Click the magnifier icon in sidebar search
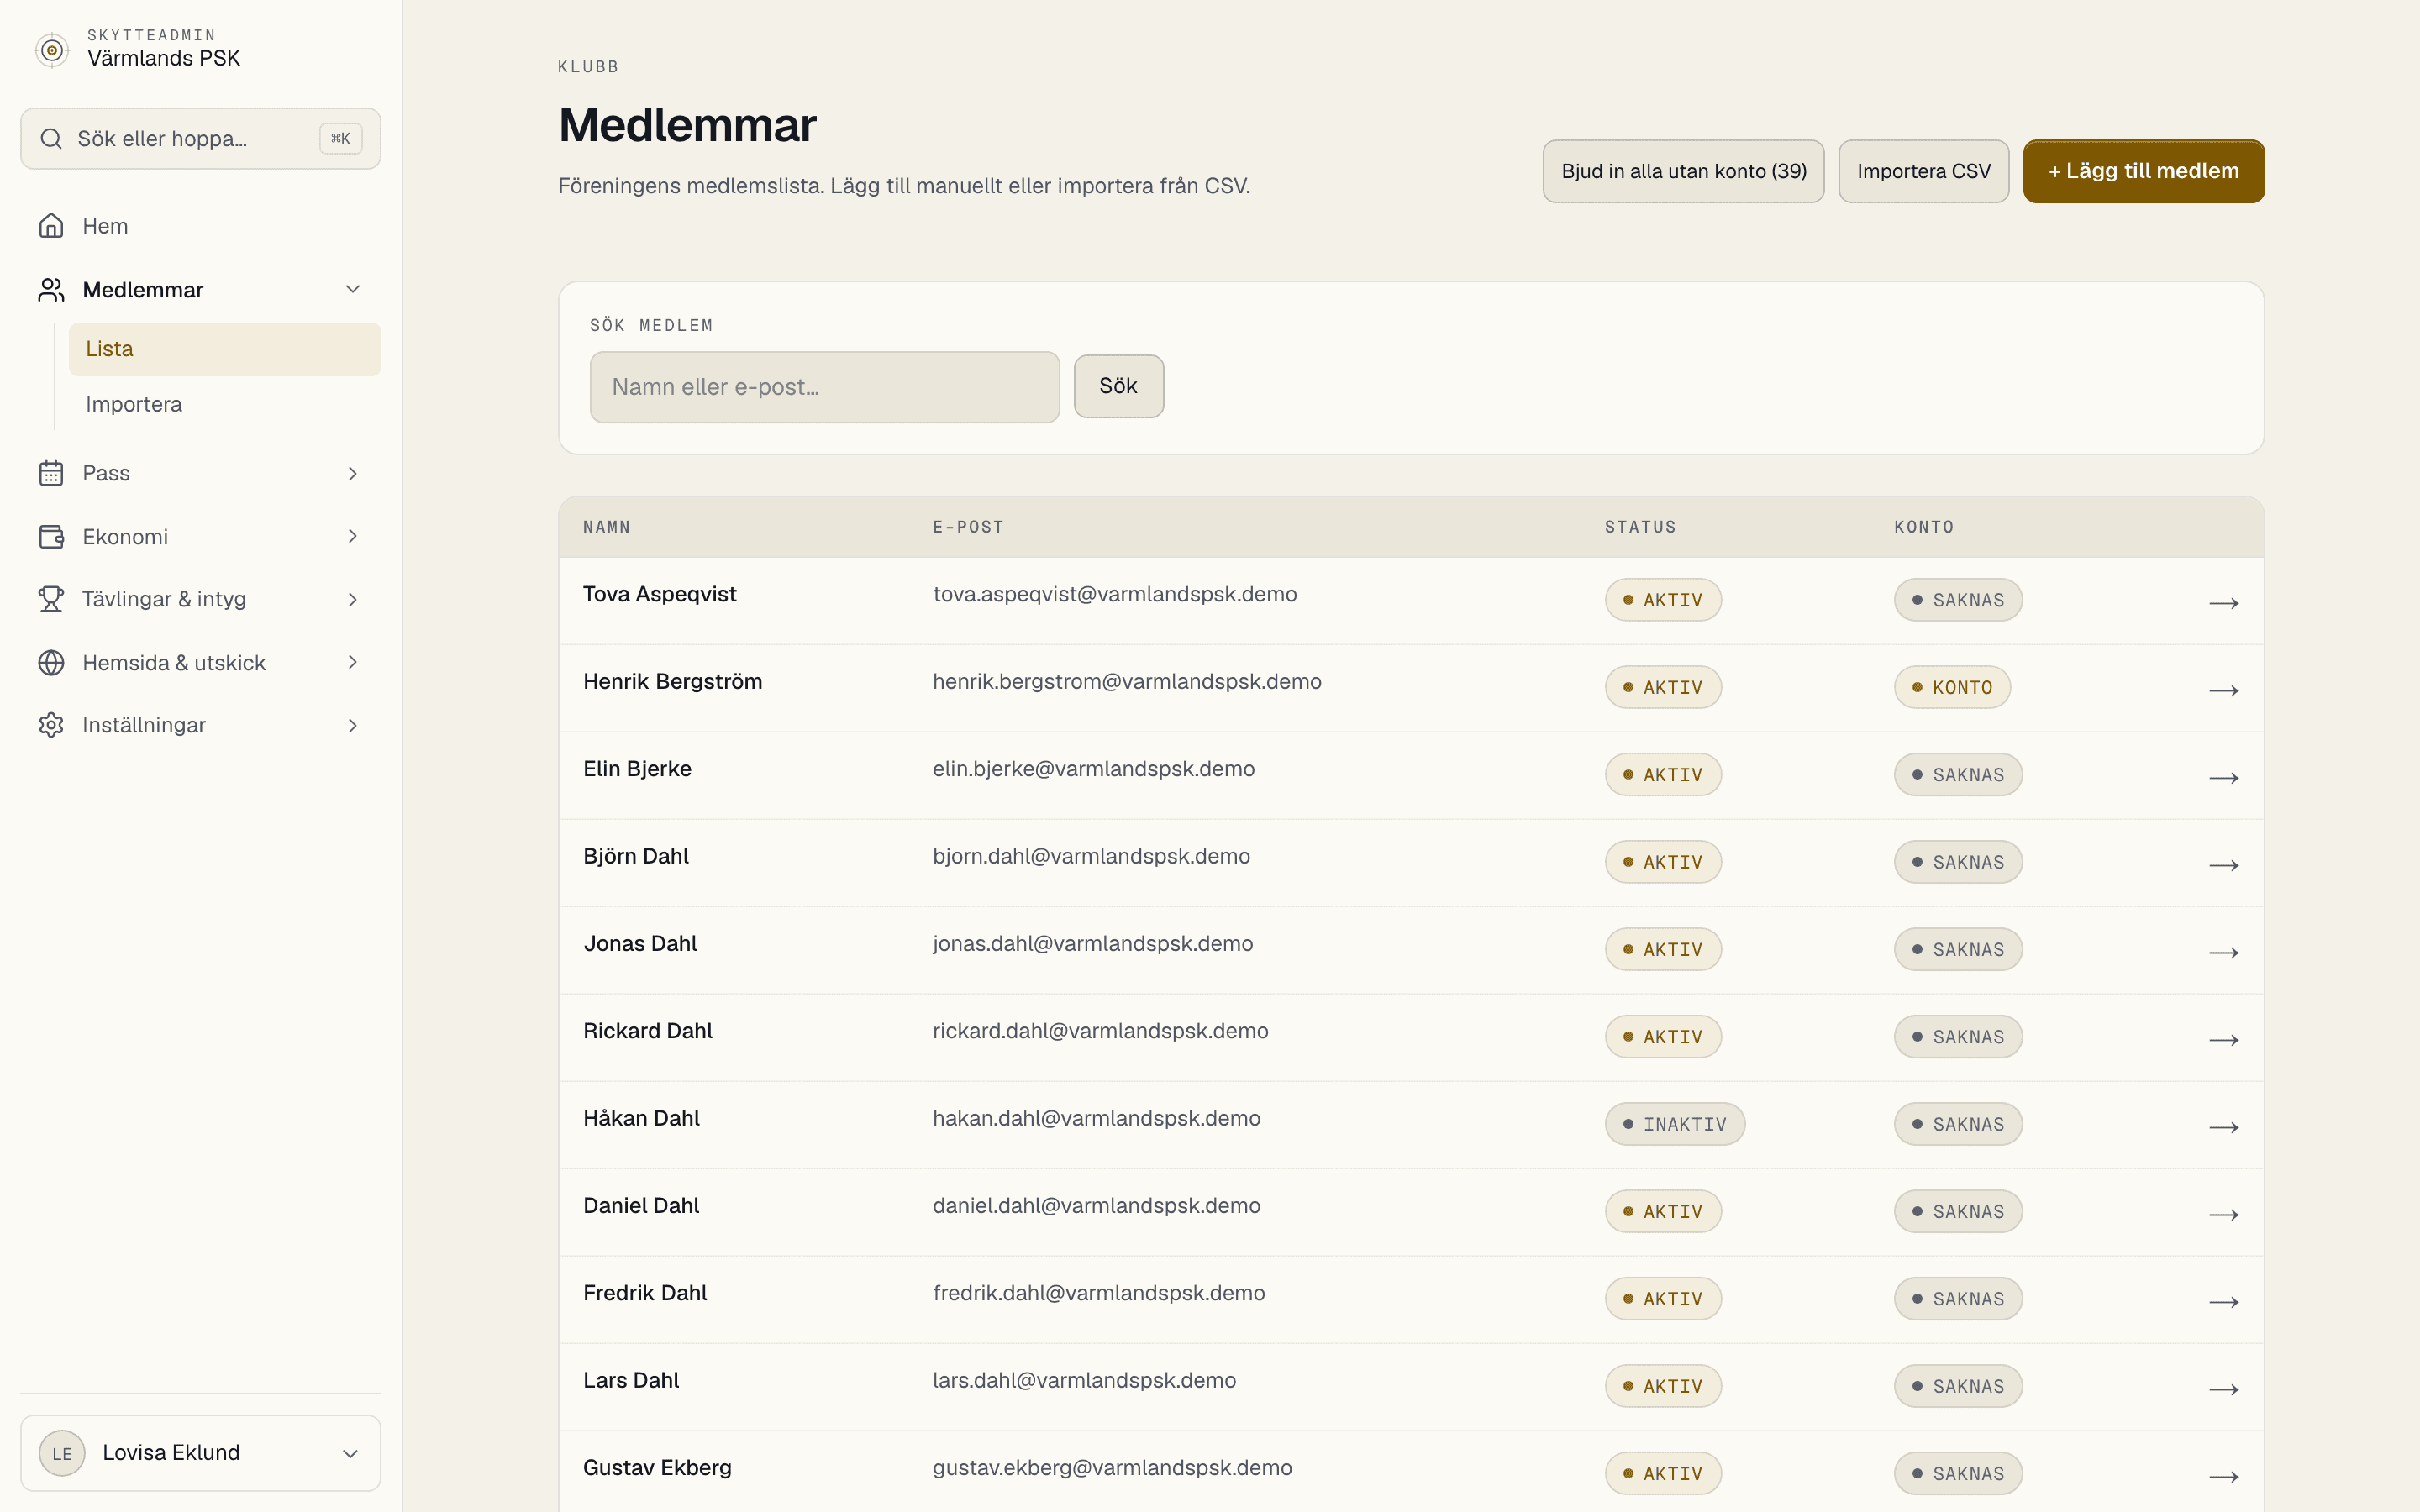Image resolution: width=2420 pixels, height=1512 pixels. (x=51, y=139)
